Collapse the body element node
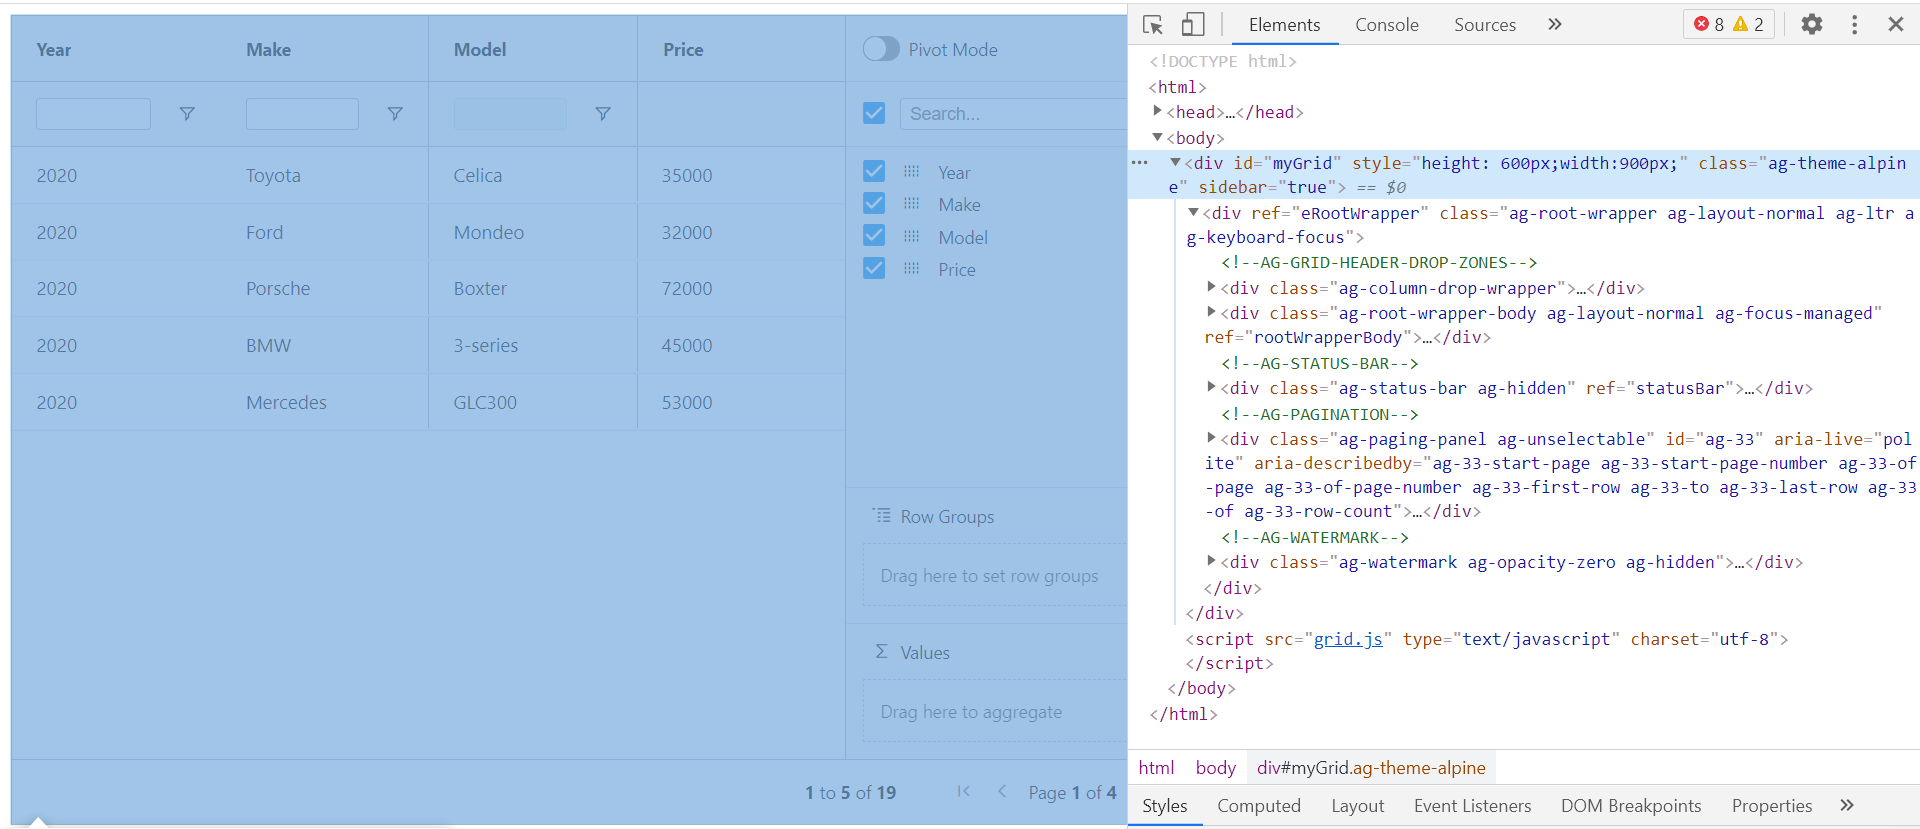Viewport: 1920px width, 829px height. (x=1157, y=137)
